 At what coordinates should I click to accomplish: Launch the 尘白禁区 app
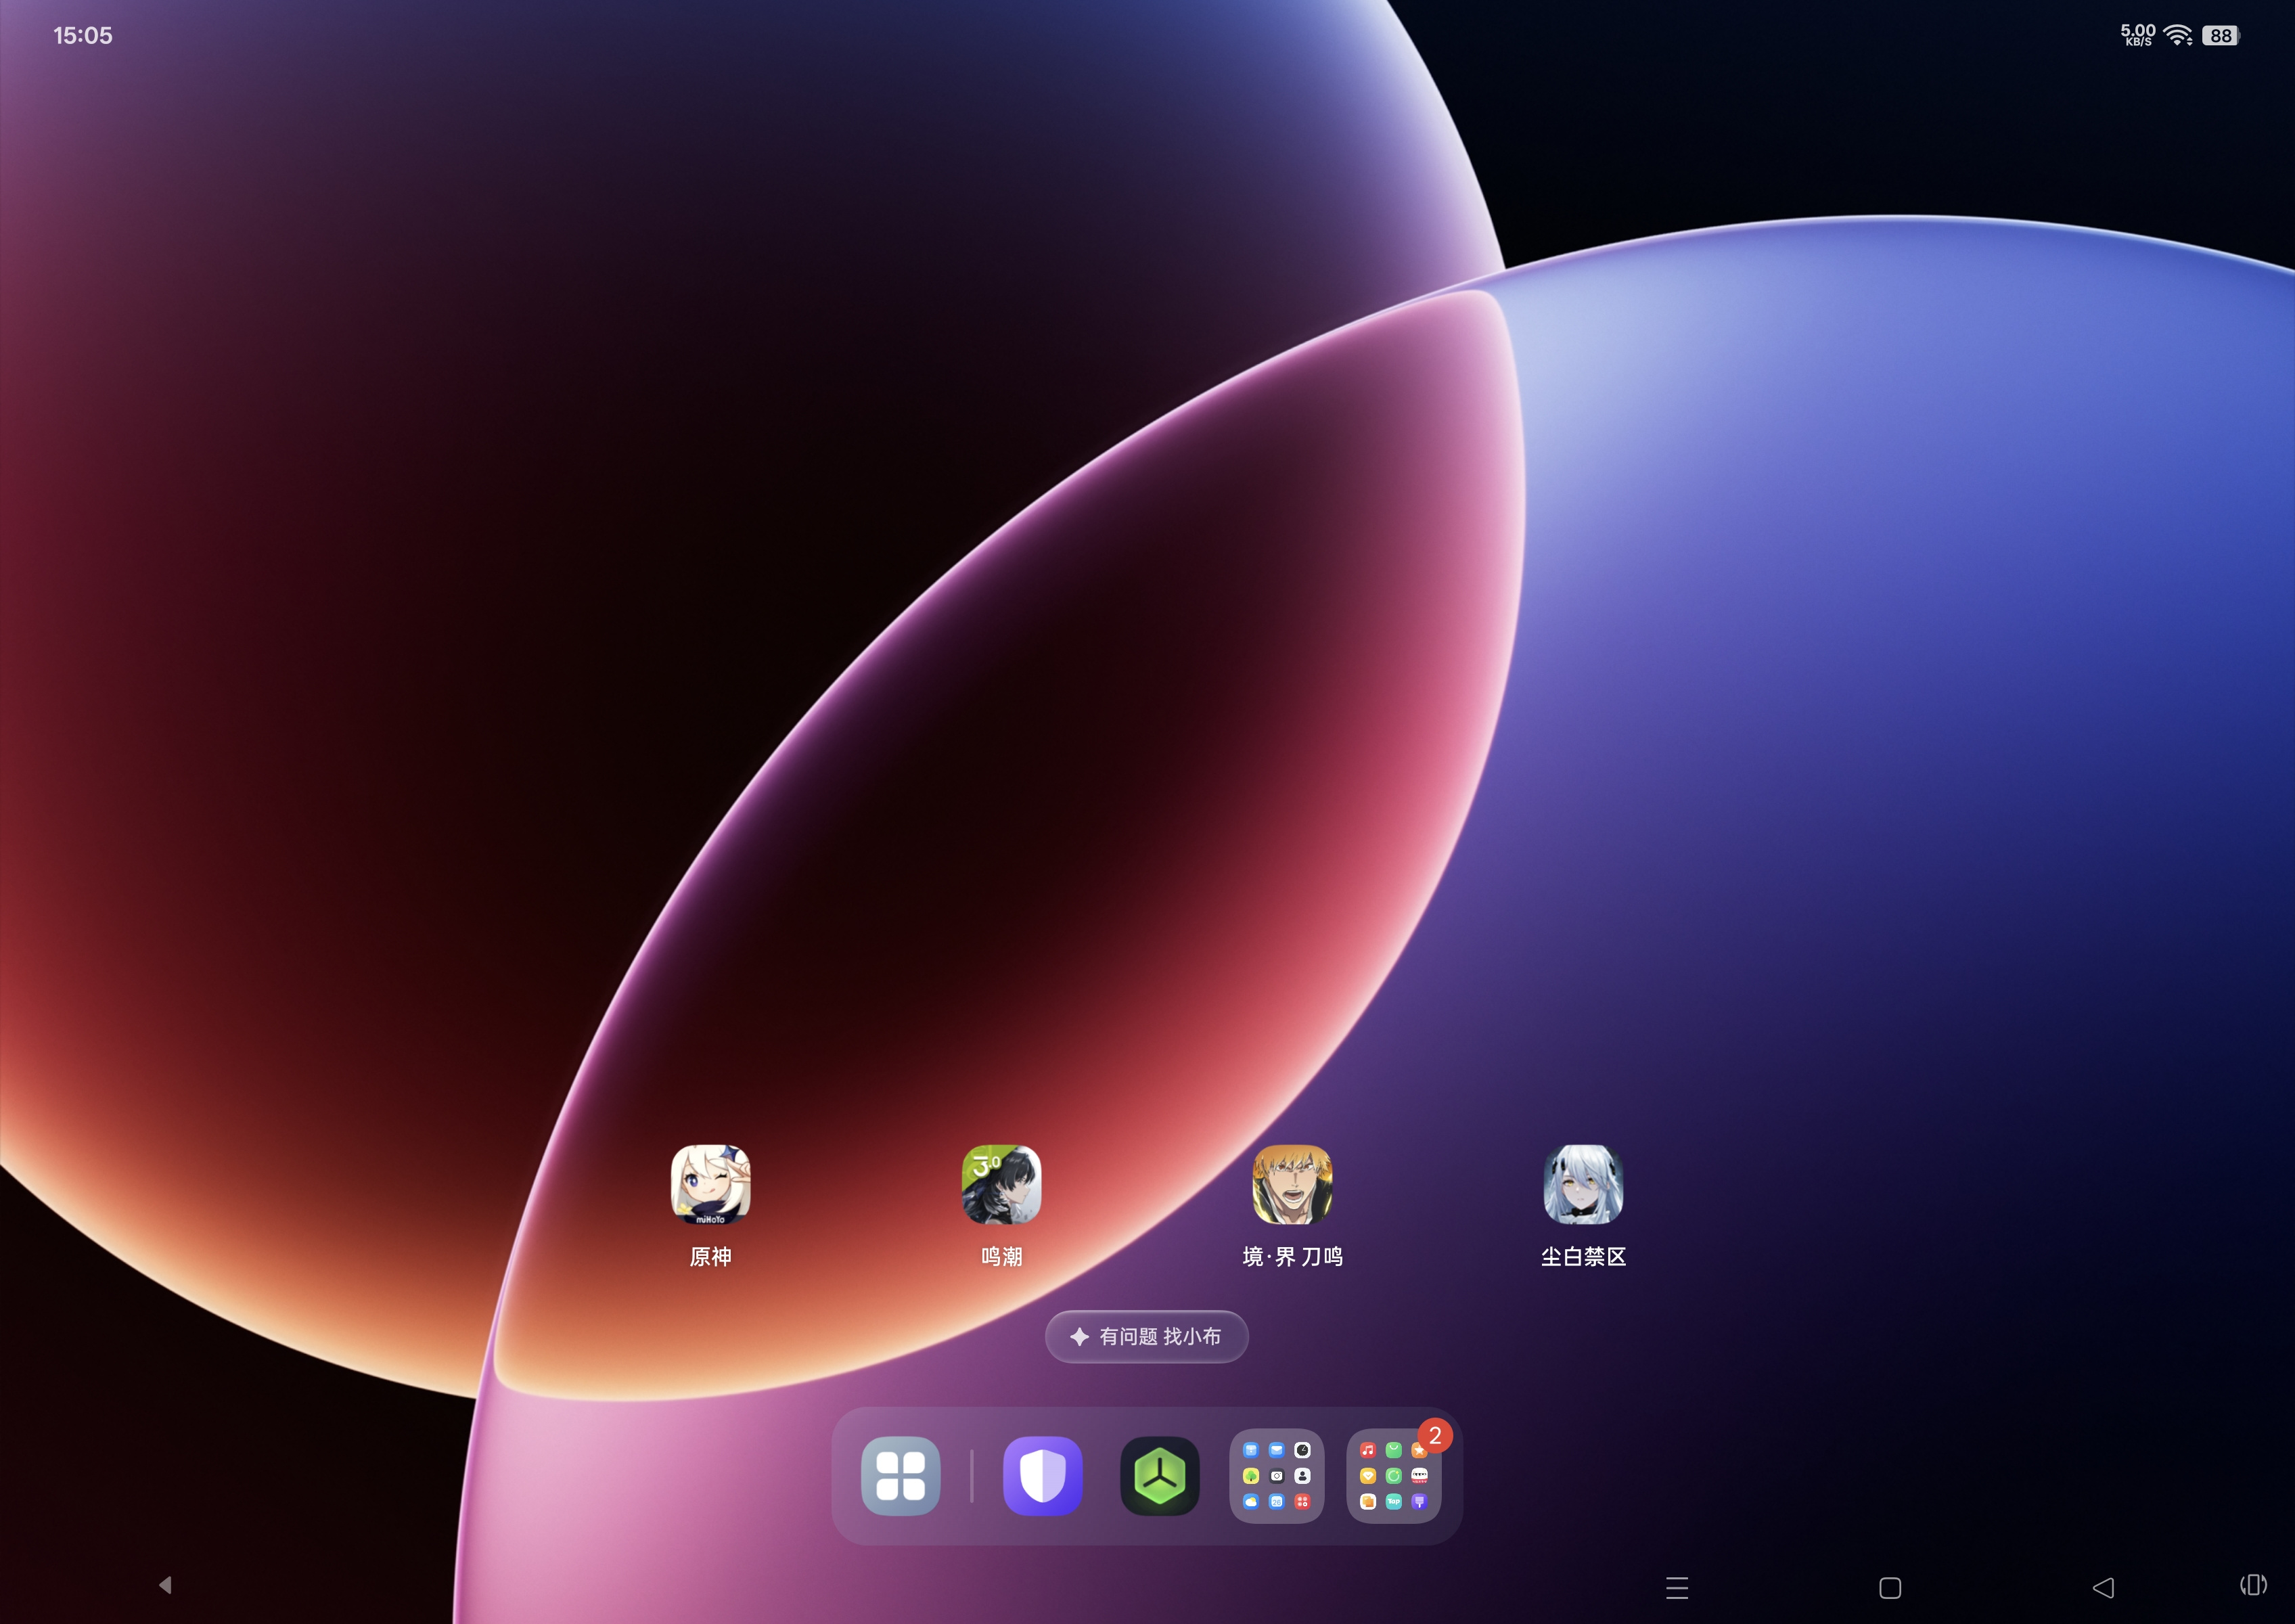pyautogui.click(x=1583, y=1185)
